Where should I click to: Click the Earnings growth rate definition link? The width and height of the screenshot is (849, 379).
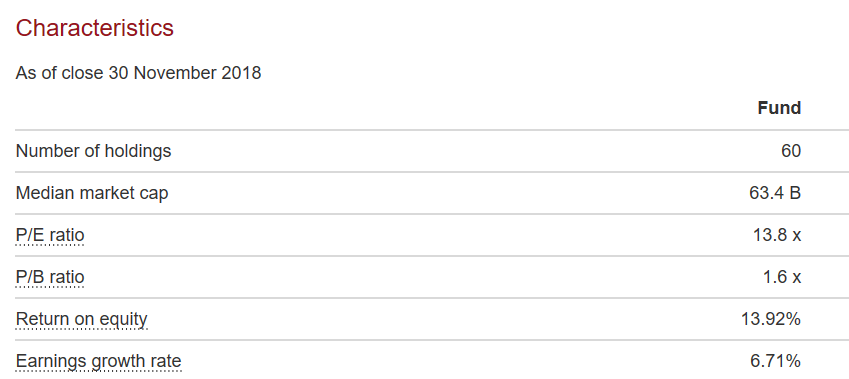(x=99, y=361)
